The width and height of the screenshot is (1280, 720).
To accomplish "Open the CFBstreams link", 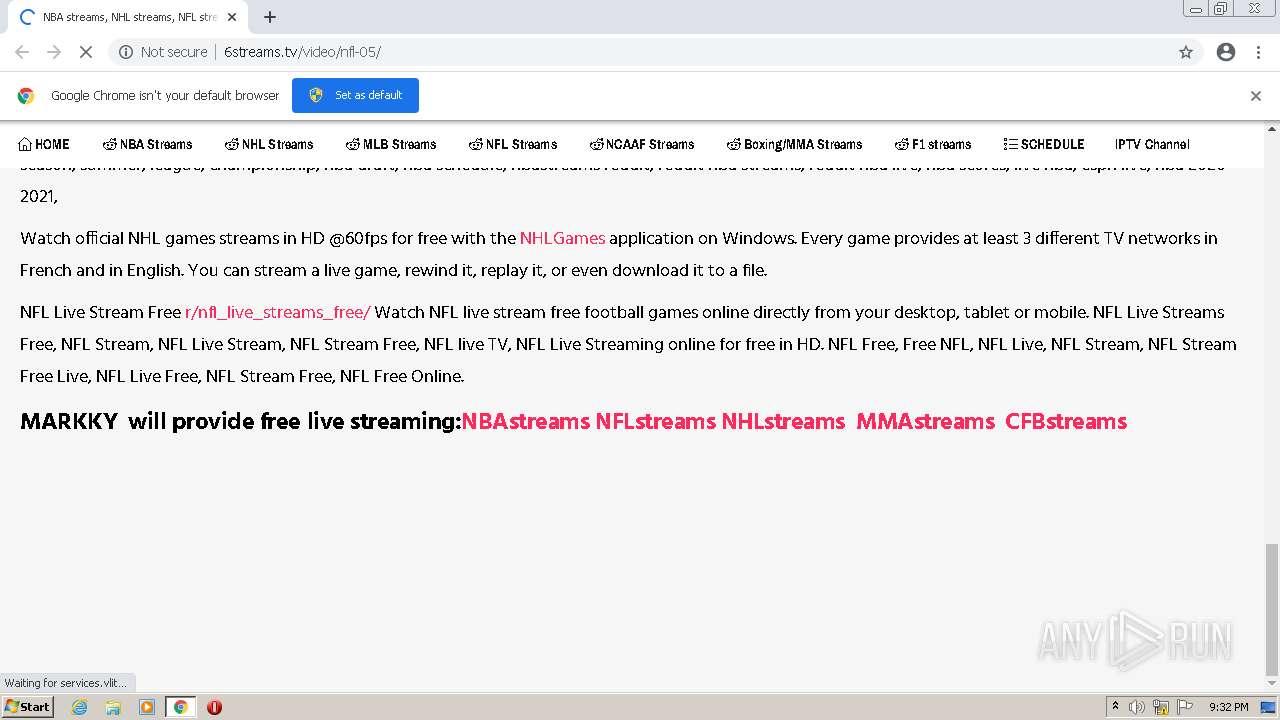I will click(x=1066, y=421).
